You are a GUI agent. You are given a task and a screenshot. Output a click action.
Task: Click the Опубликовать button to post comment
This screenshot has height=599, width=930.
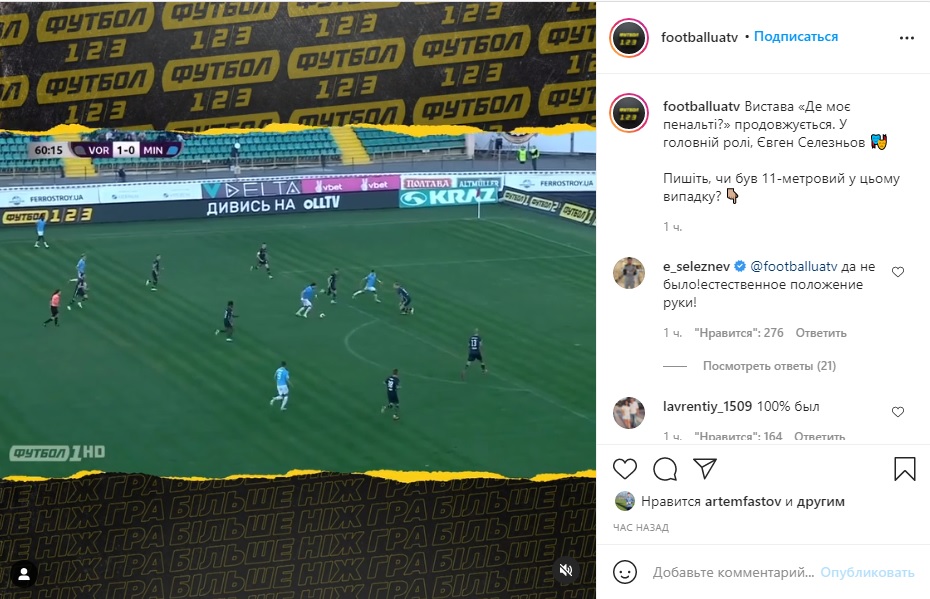867,572
